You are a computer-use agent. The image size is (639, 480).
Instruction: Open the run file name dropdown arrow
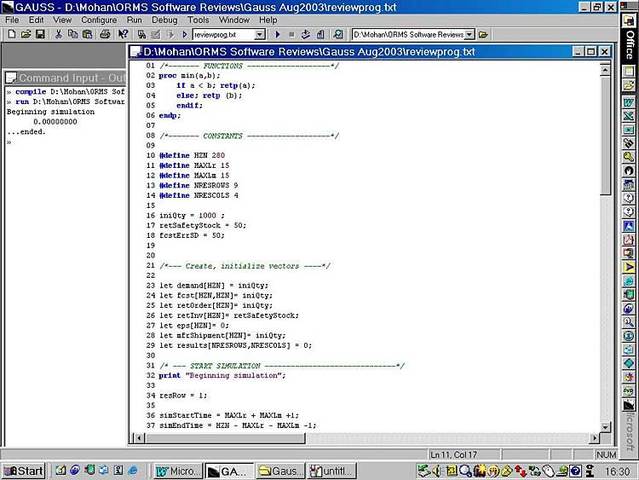(x=260, y=35)
